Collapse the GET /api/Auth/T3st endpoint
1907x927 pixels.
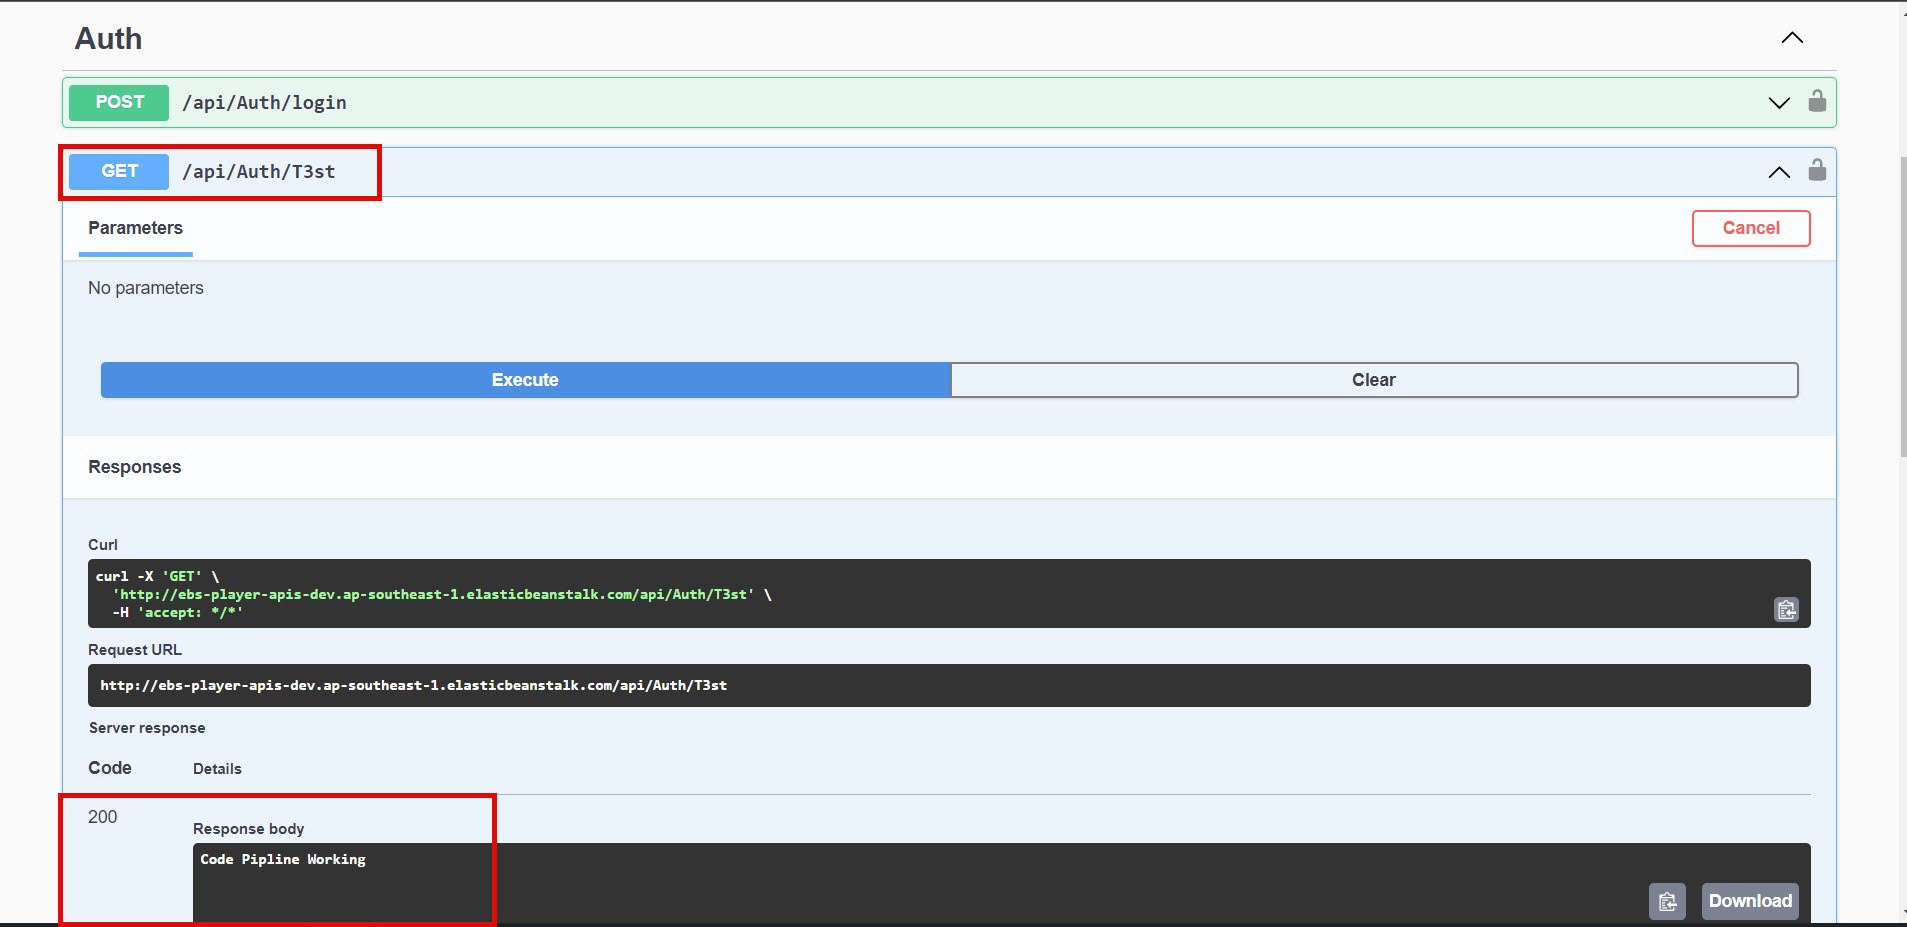click(1779, 172)
